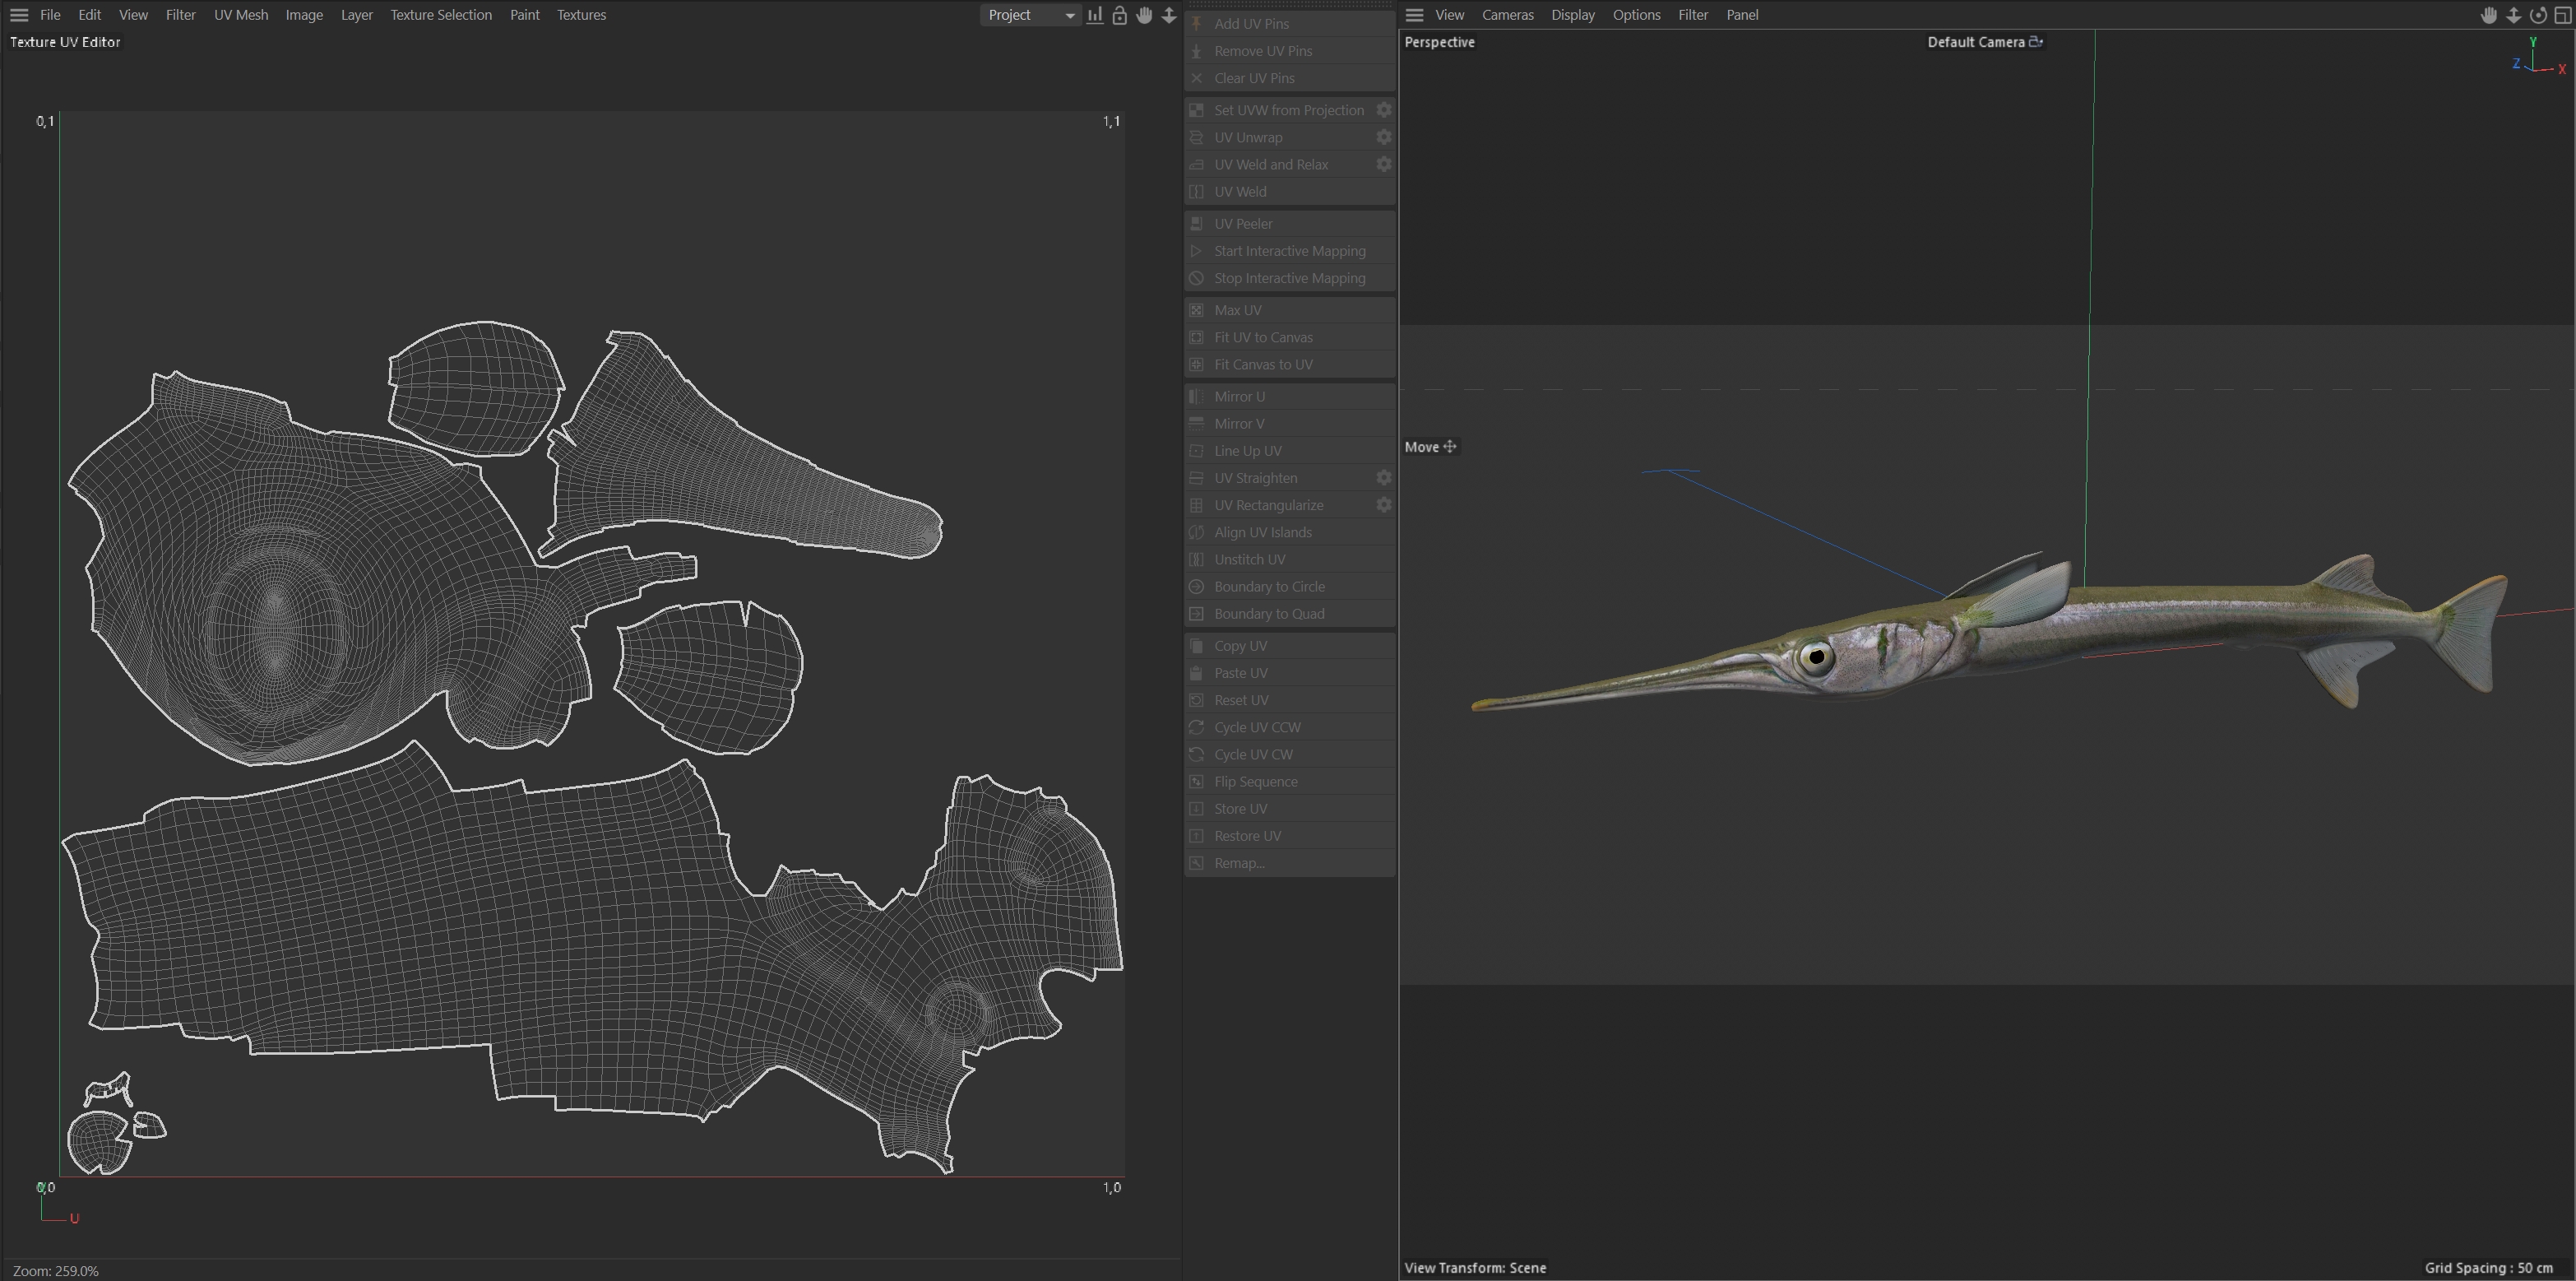
Task: Toggle the viewport maximize layout icon
Action: point(2563,15)
